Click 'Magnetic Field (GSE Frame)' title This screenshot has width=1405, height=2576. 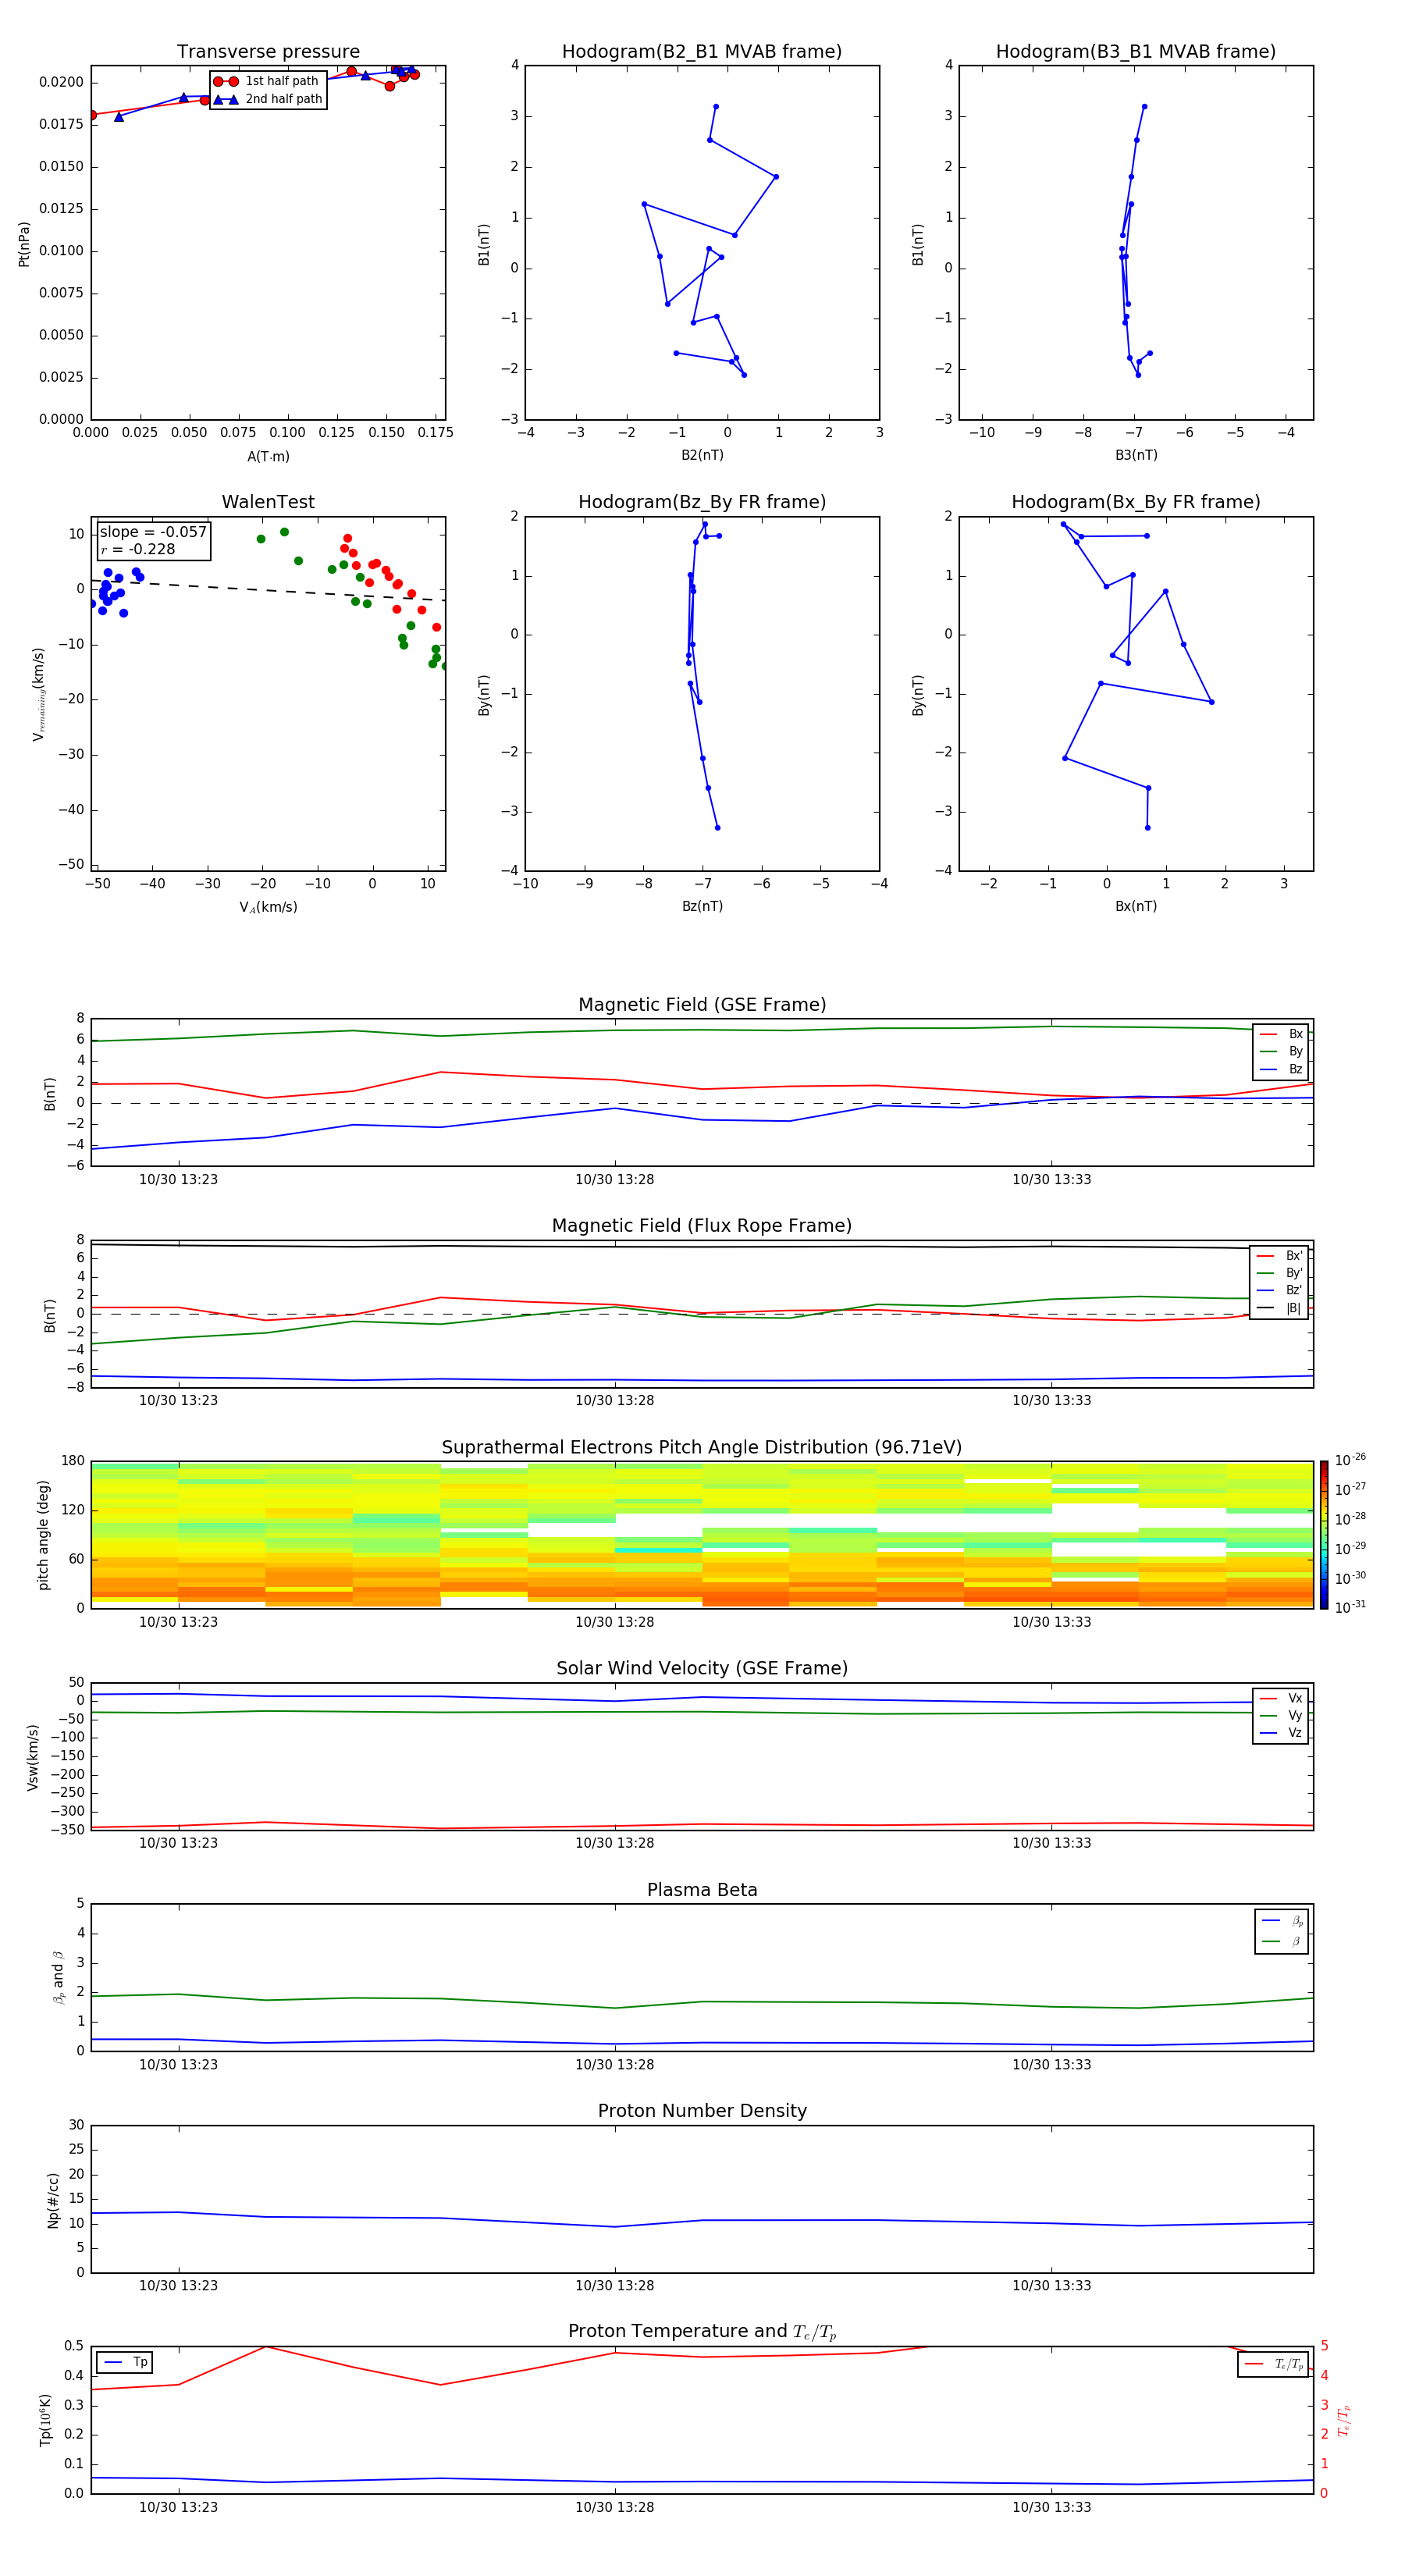tap(702, 1005)
